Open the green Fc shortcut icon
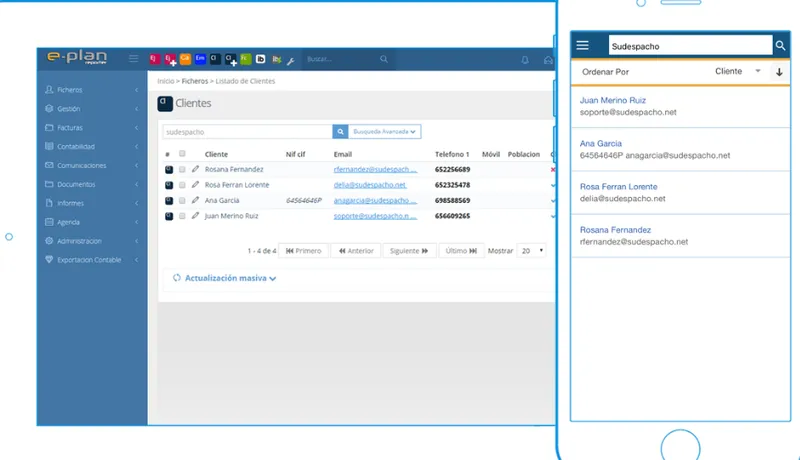 [x=245, y=59]
